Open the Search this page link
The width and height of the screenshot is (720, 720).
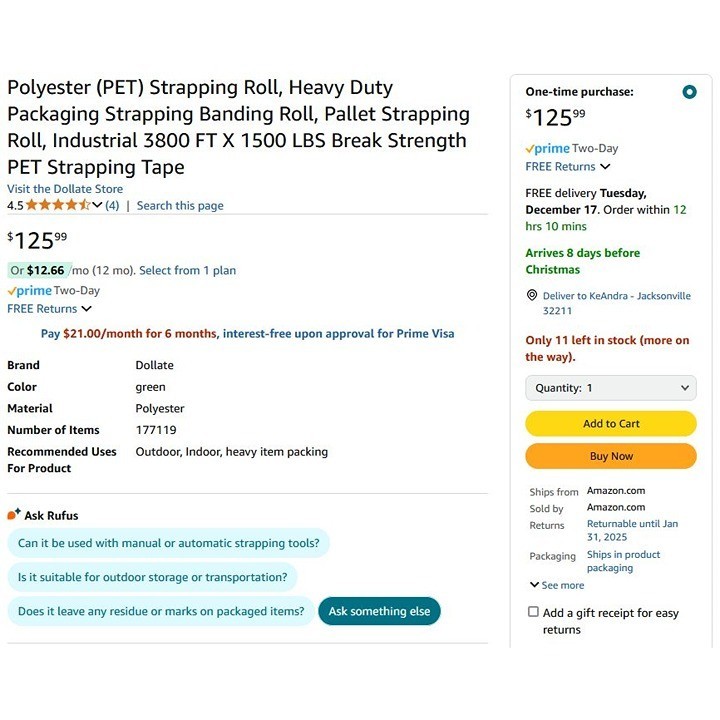pyautogui.click(x=180, y=206)
